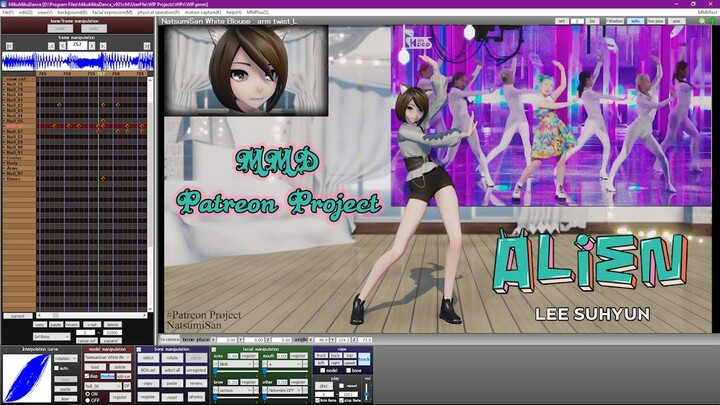Click the To camera button
Viewport: 720px width, 405px height.
click(x=169, y=339)
